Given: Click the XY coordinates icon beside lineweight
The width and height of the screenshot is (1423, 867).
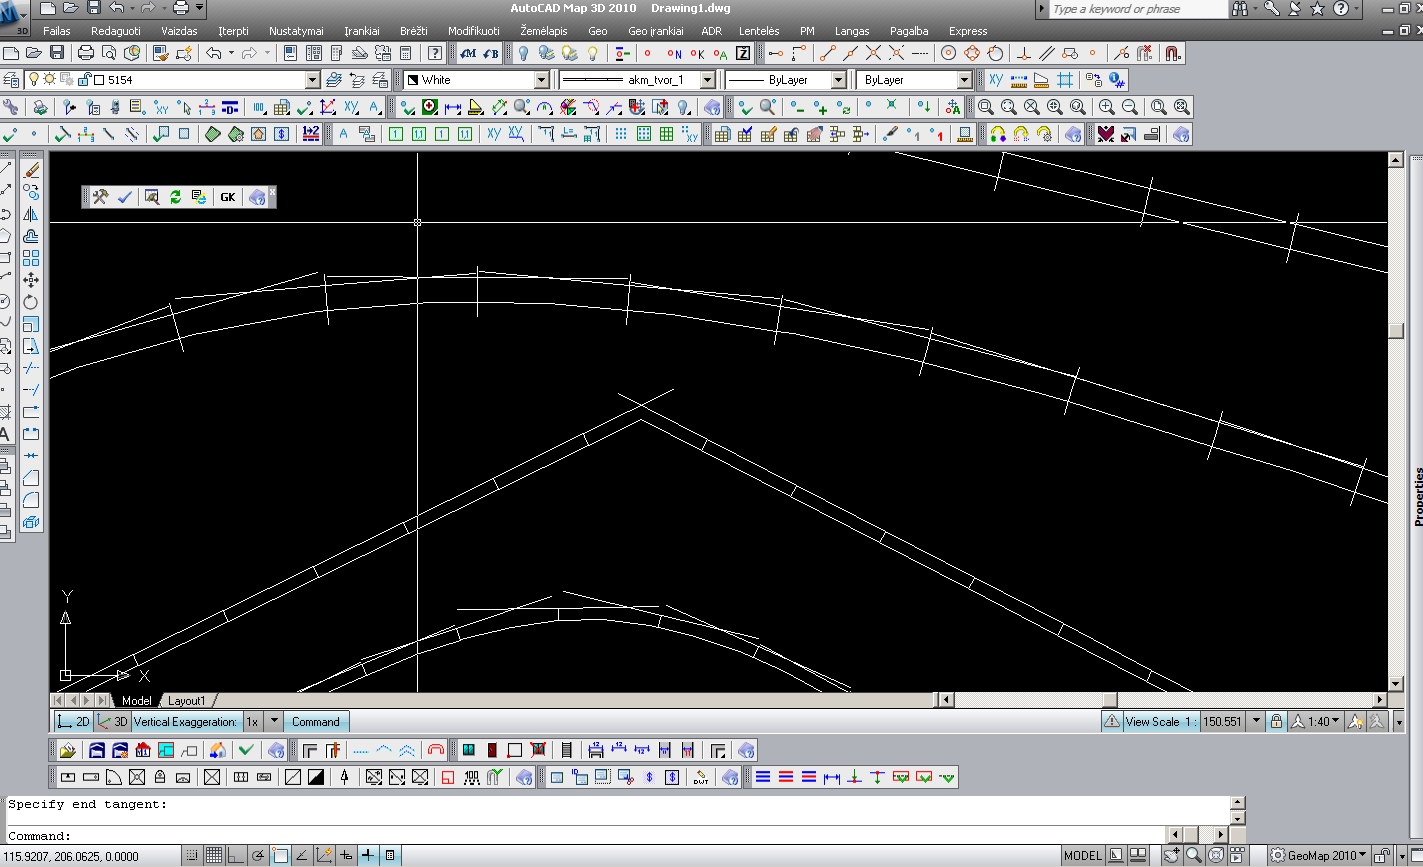Looking at the screenshot, I should [x=996, y=80].
